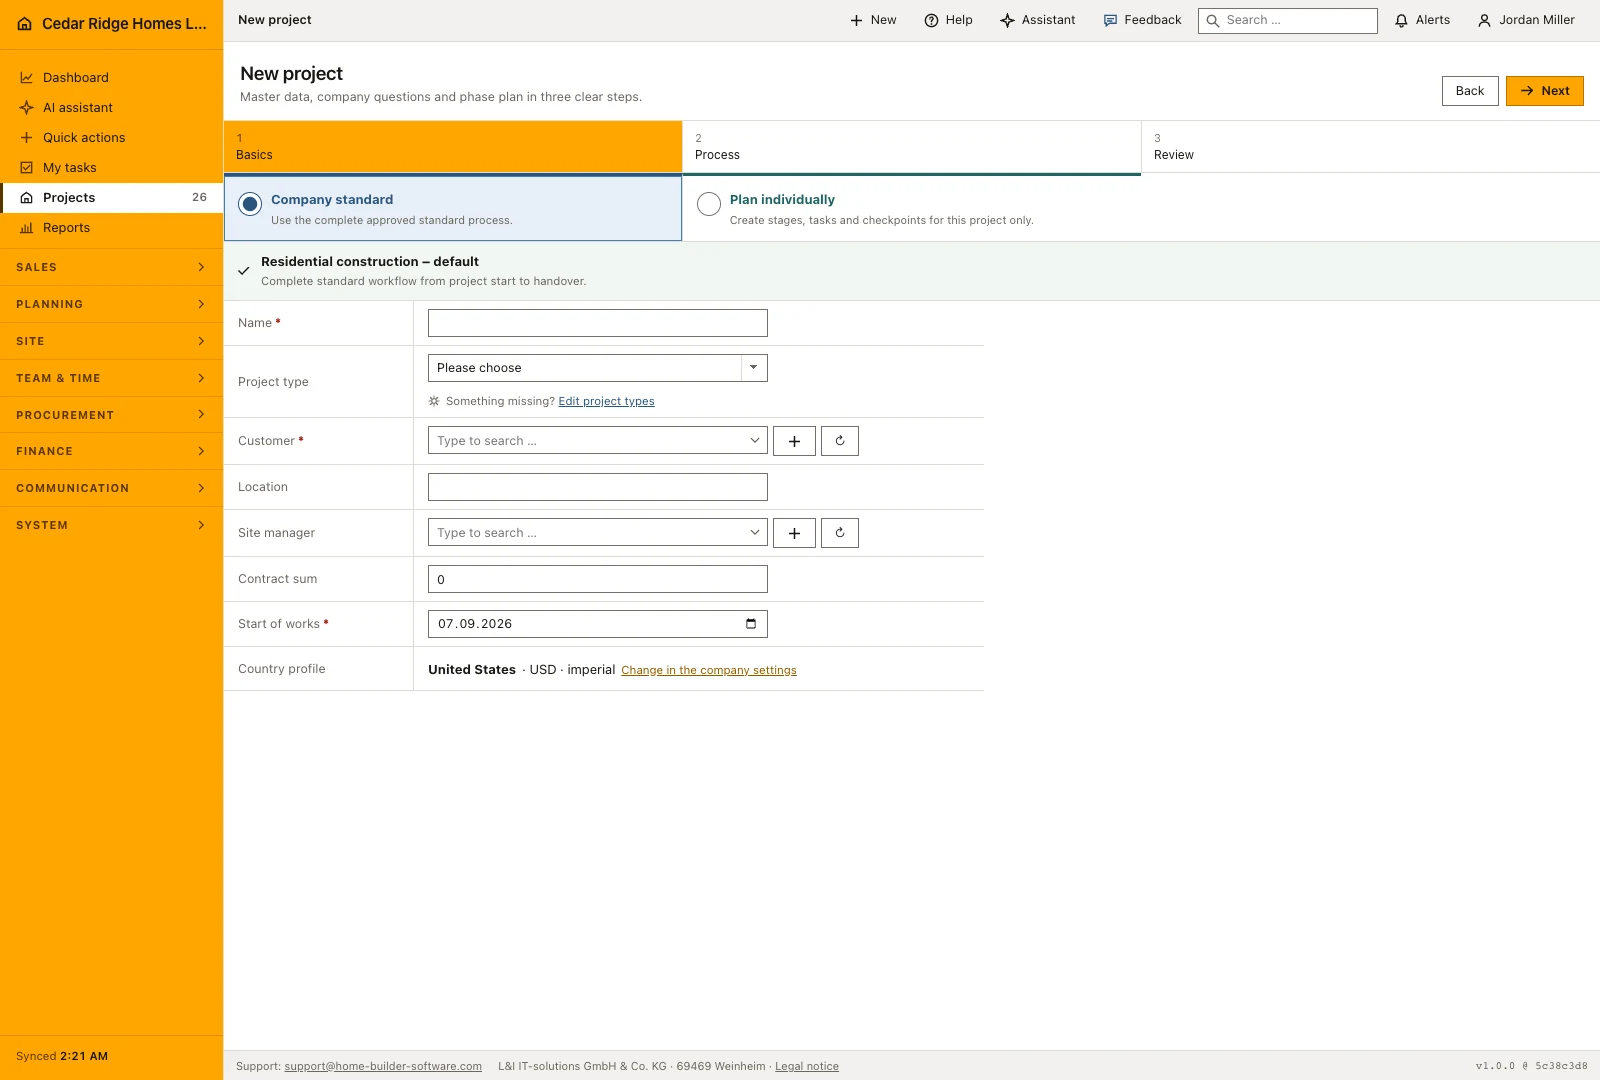Click the Quick actions plus icon
Viewport: 1600px width, 1080px height.
tap(27, 138)
